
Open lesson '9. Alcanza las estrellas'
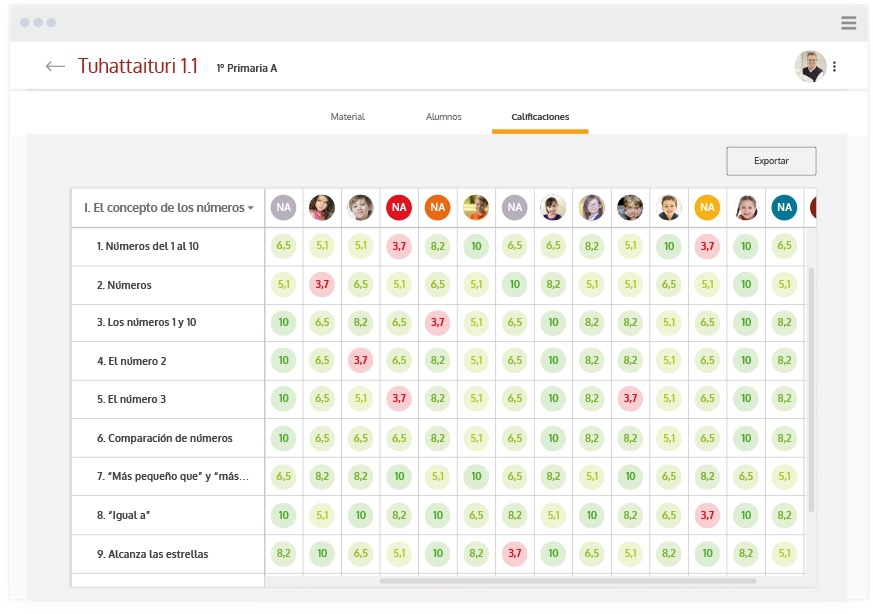(152, 554)
